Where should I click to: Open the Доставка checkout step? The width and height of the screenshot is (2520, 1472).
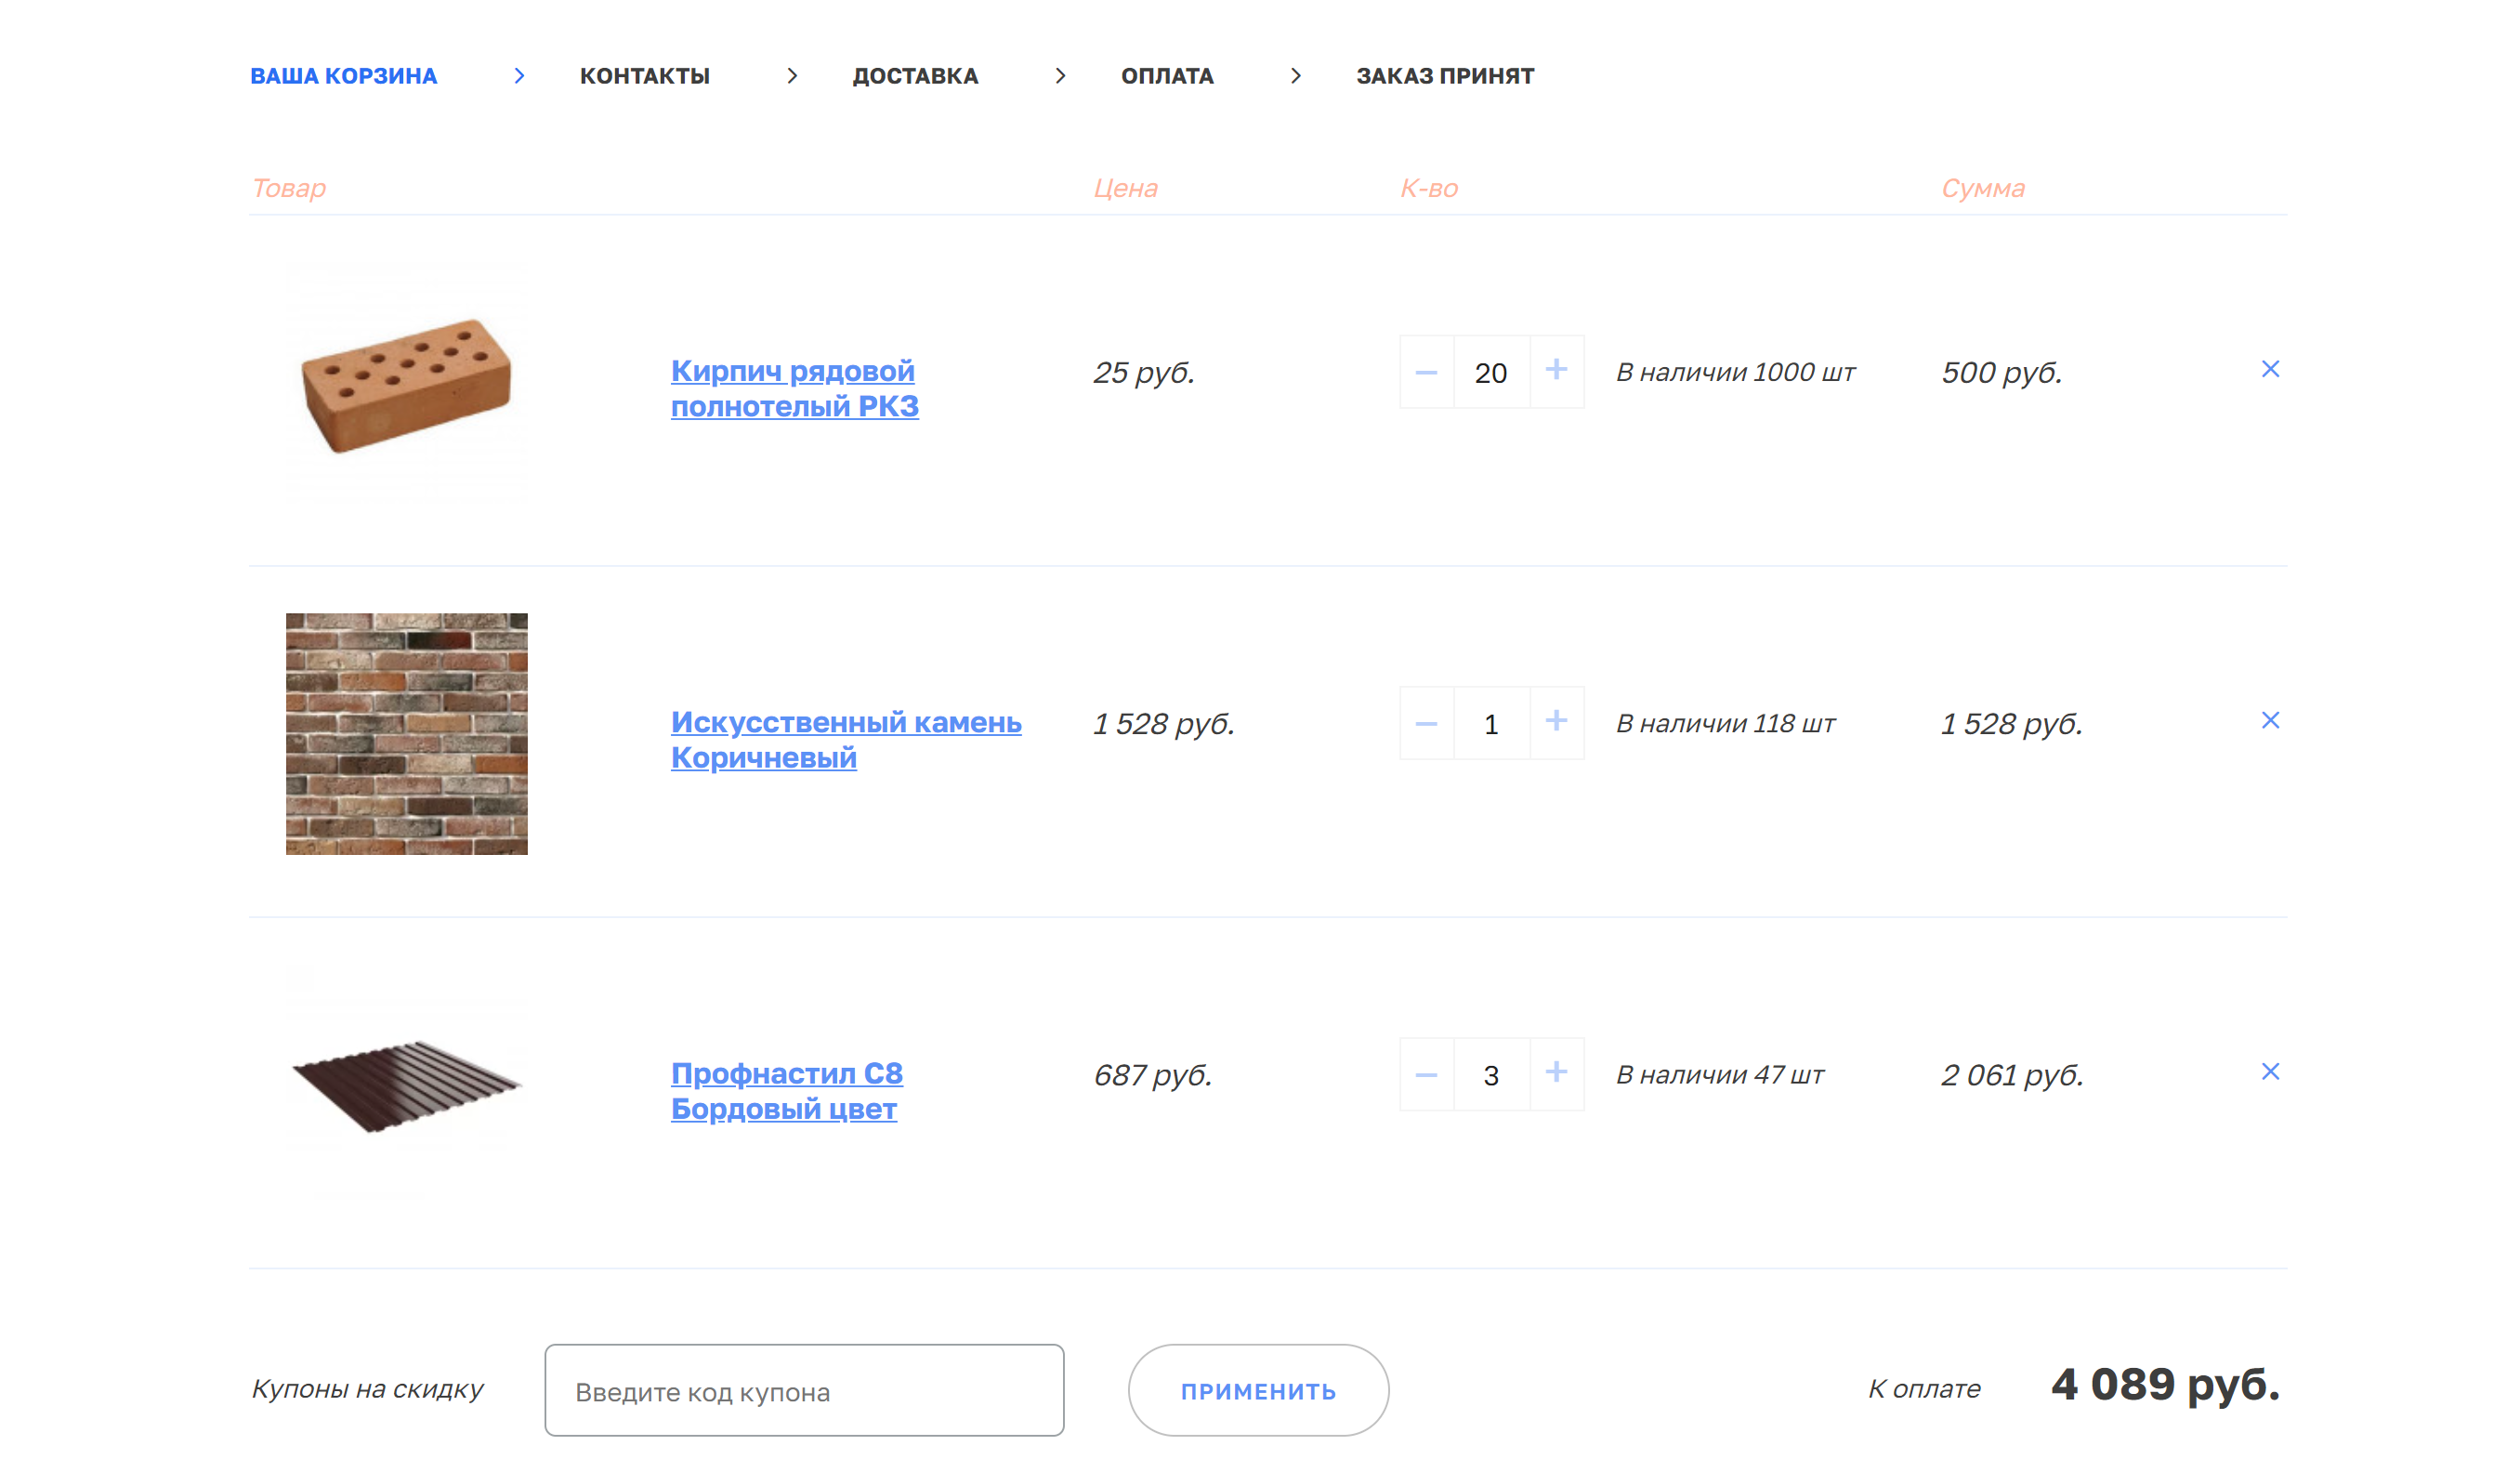click(x=915, y=76)
